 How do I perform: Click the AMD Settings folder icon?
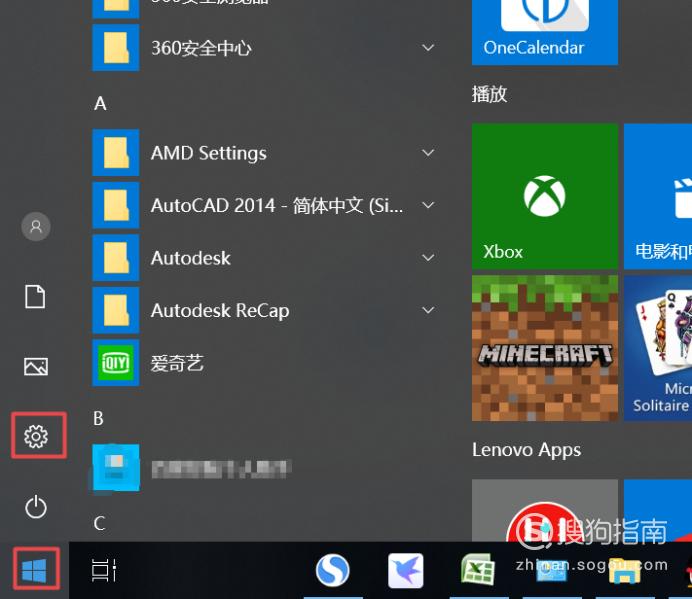[x=116, y=153]
